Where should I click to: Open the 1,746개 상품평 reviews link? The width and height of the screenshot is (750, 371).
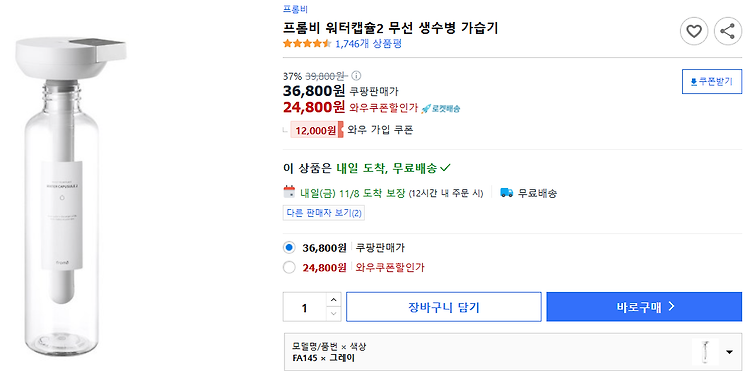click(x=368, y=44)
